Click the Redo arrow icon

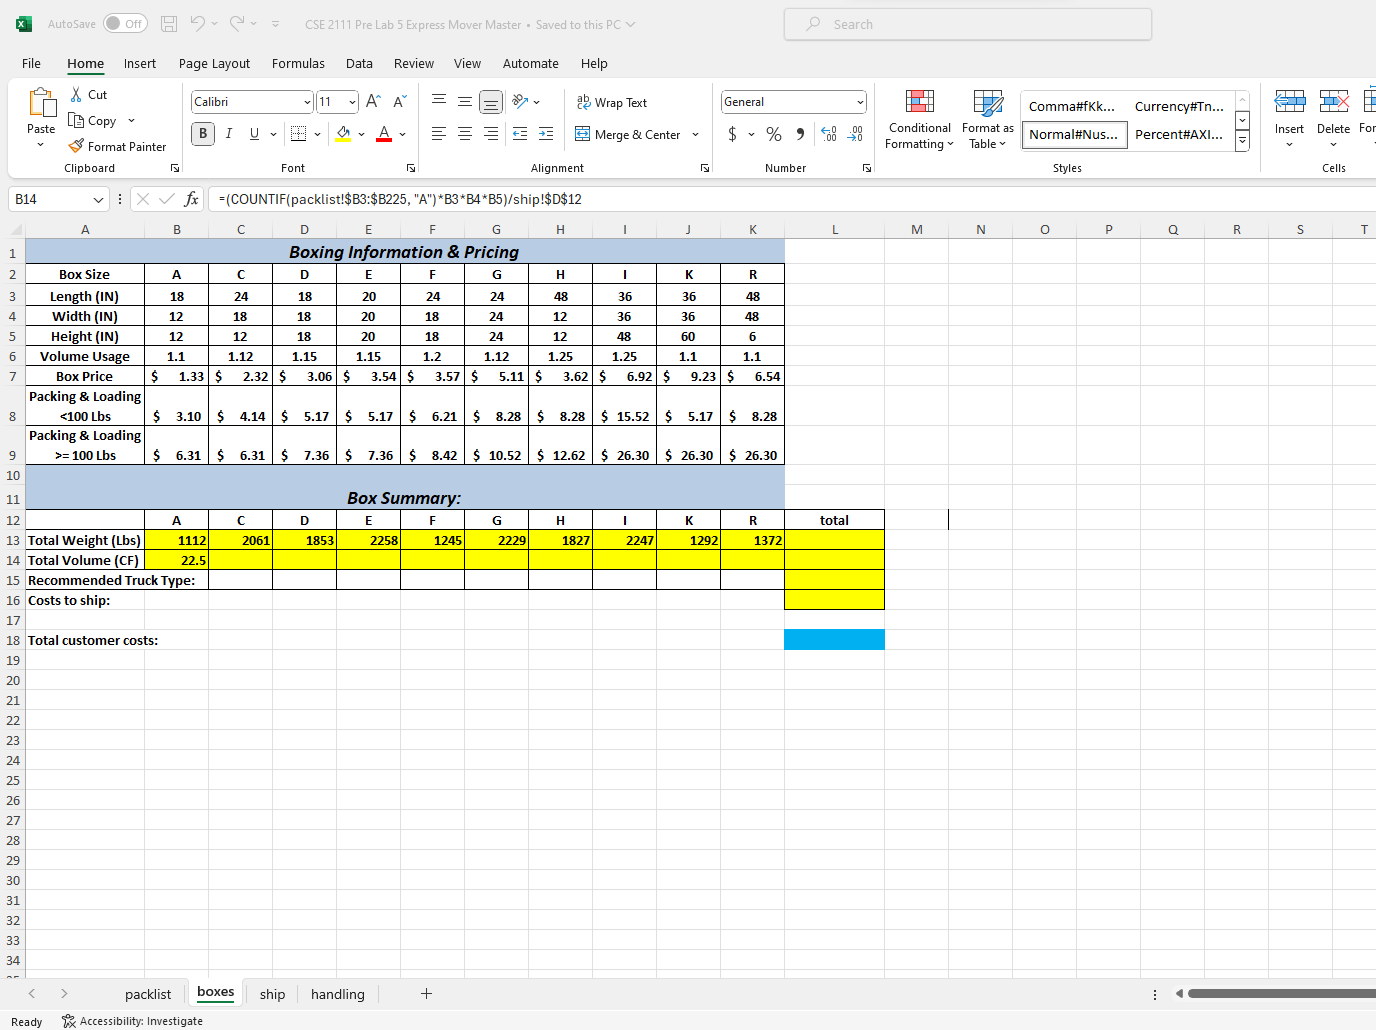pos(237,24)
